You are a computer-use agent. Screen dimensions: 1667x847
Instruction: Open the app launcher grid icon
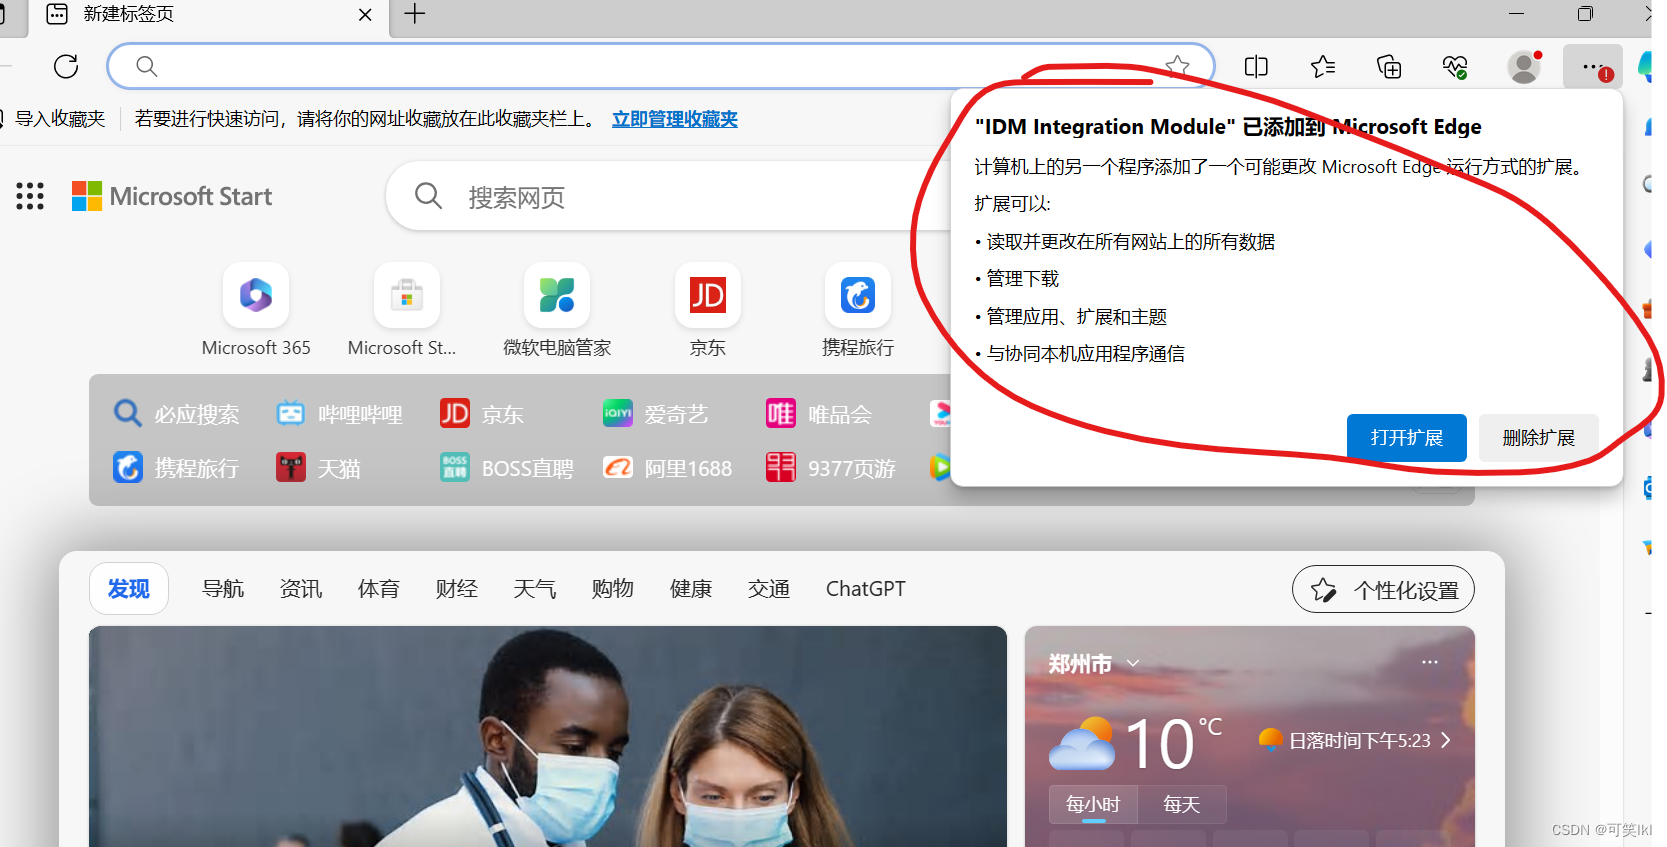(x=30, y=196)
